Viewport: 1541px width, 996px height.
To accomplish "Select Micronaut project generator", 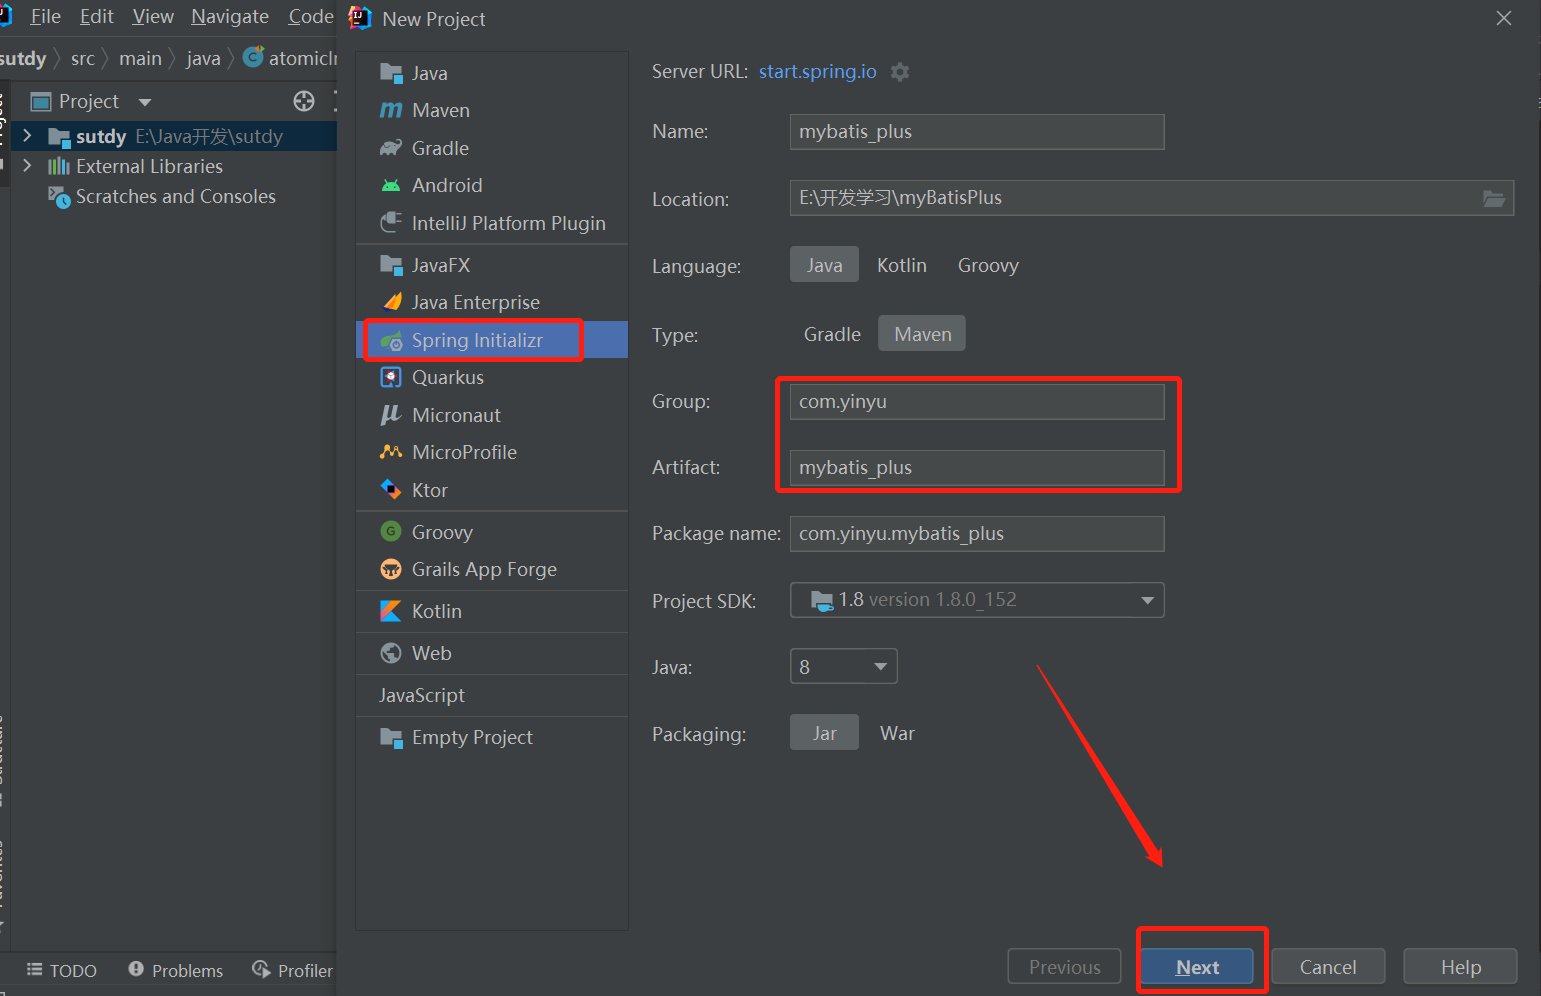I will [492, 415].
